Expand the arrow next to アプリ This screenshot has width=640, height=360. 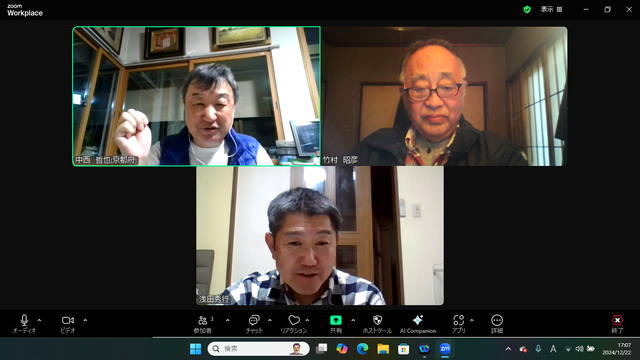point(472,320)
